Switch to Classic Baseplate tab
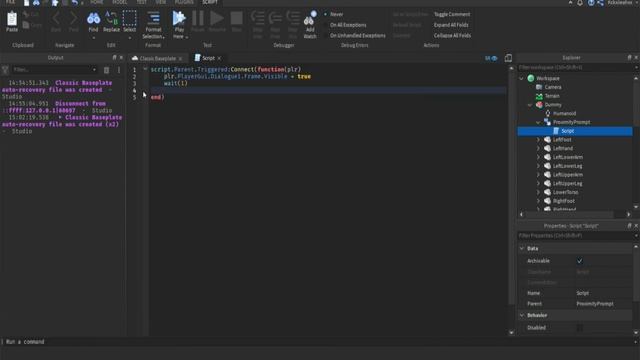Screen dimensions: 640x360 tap(158, 58)
